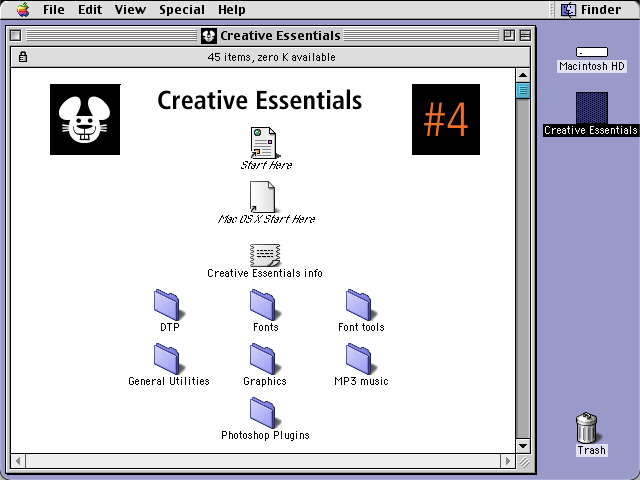Collapse the window with the windowshade box

[x=525, y=36]
